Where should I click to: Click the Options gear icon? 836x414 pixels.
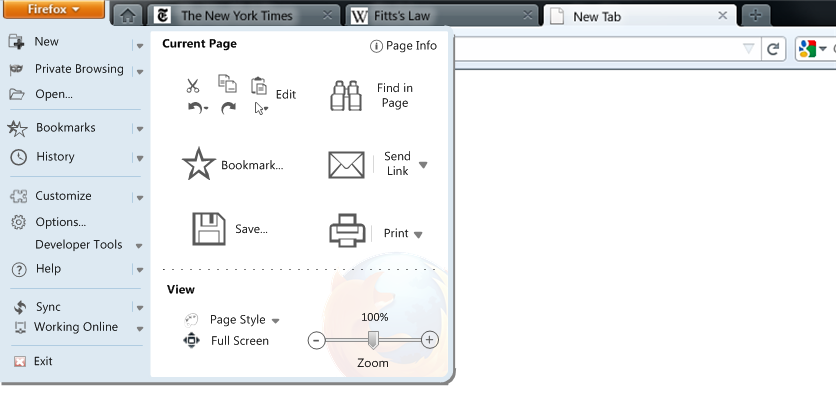click(x=19, y=222)
